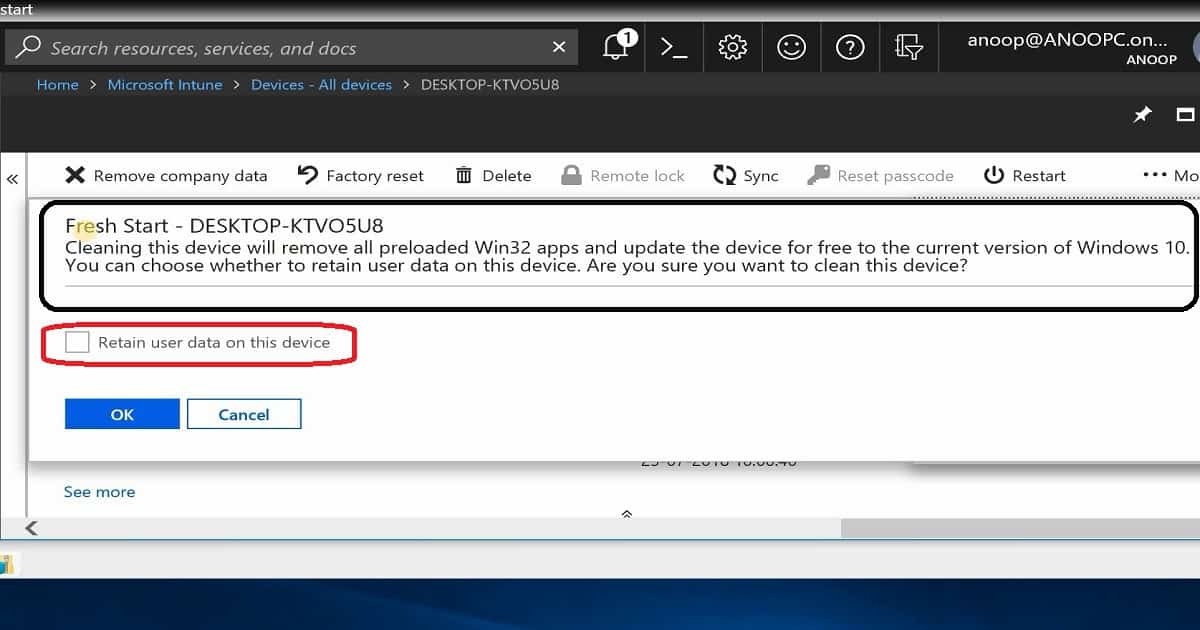Confirm Fresh Start with OK
1200x630 pixels.
[122, 414]
